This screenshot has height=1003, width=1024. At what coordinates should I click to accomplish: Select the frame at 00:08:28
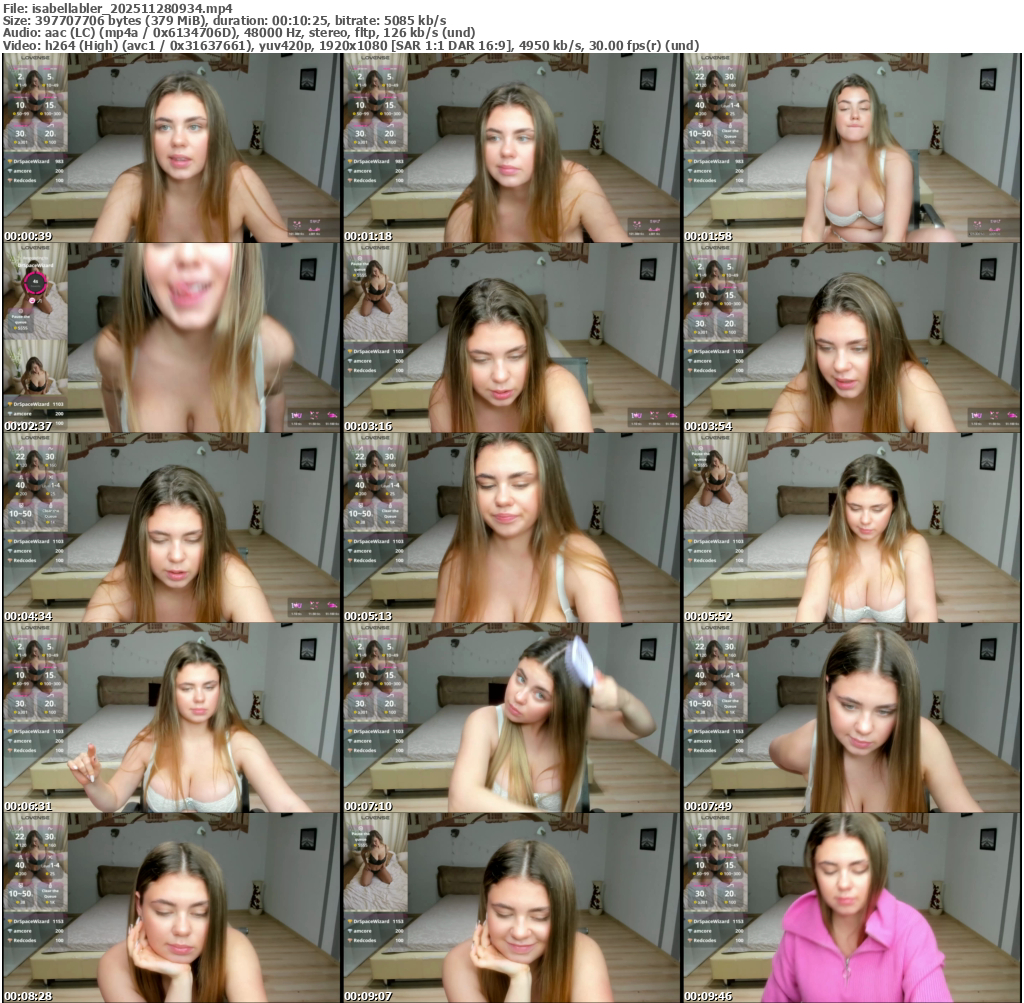pos(172,908)
